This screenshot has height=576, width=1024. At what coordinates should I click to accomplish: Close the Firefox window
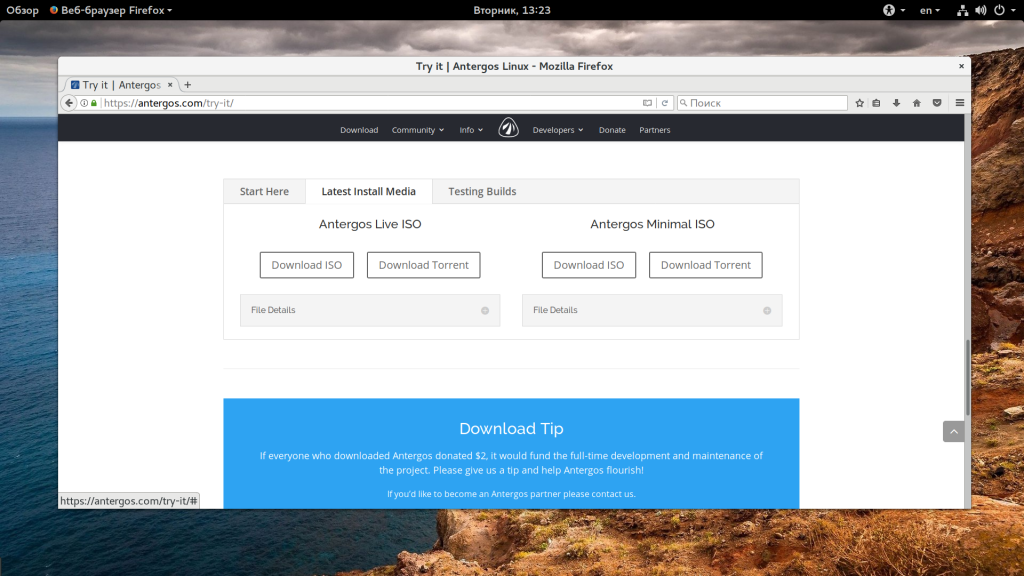[961, 66]
